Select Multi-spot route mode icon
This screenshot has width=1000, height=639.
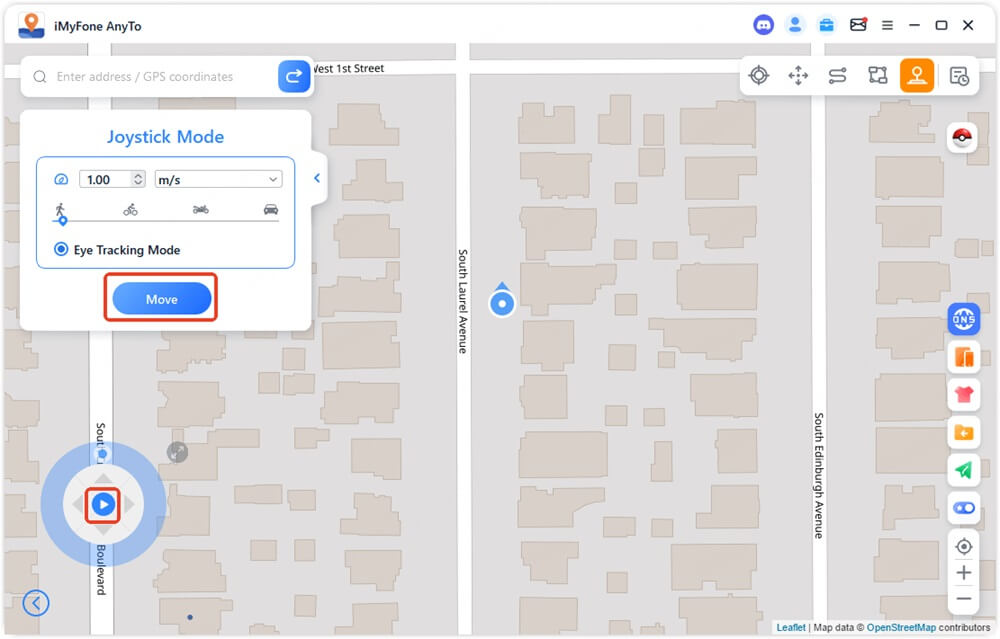click(x=878, y=75)
